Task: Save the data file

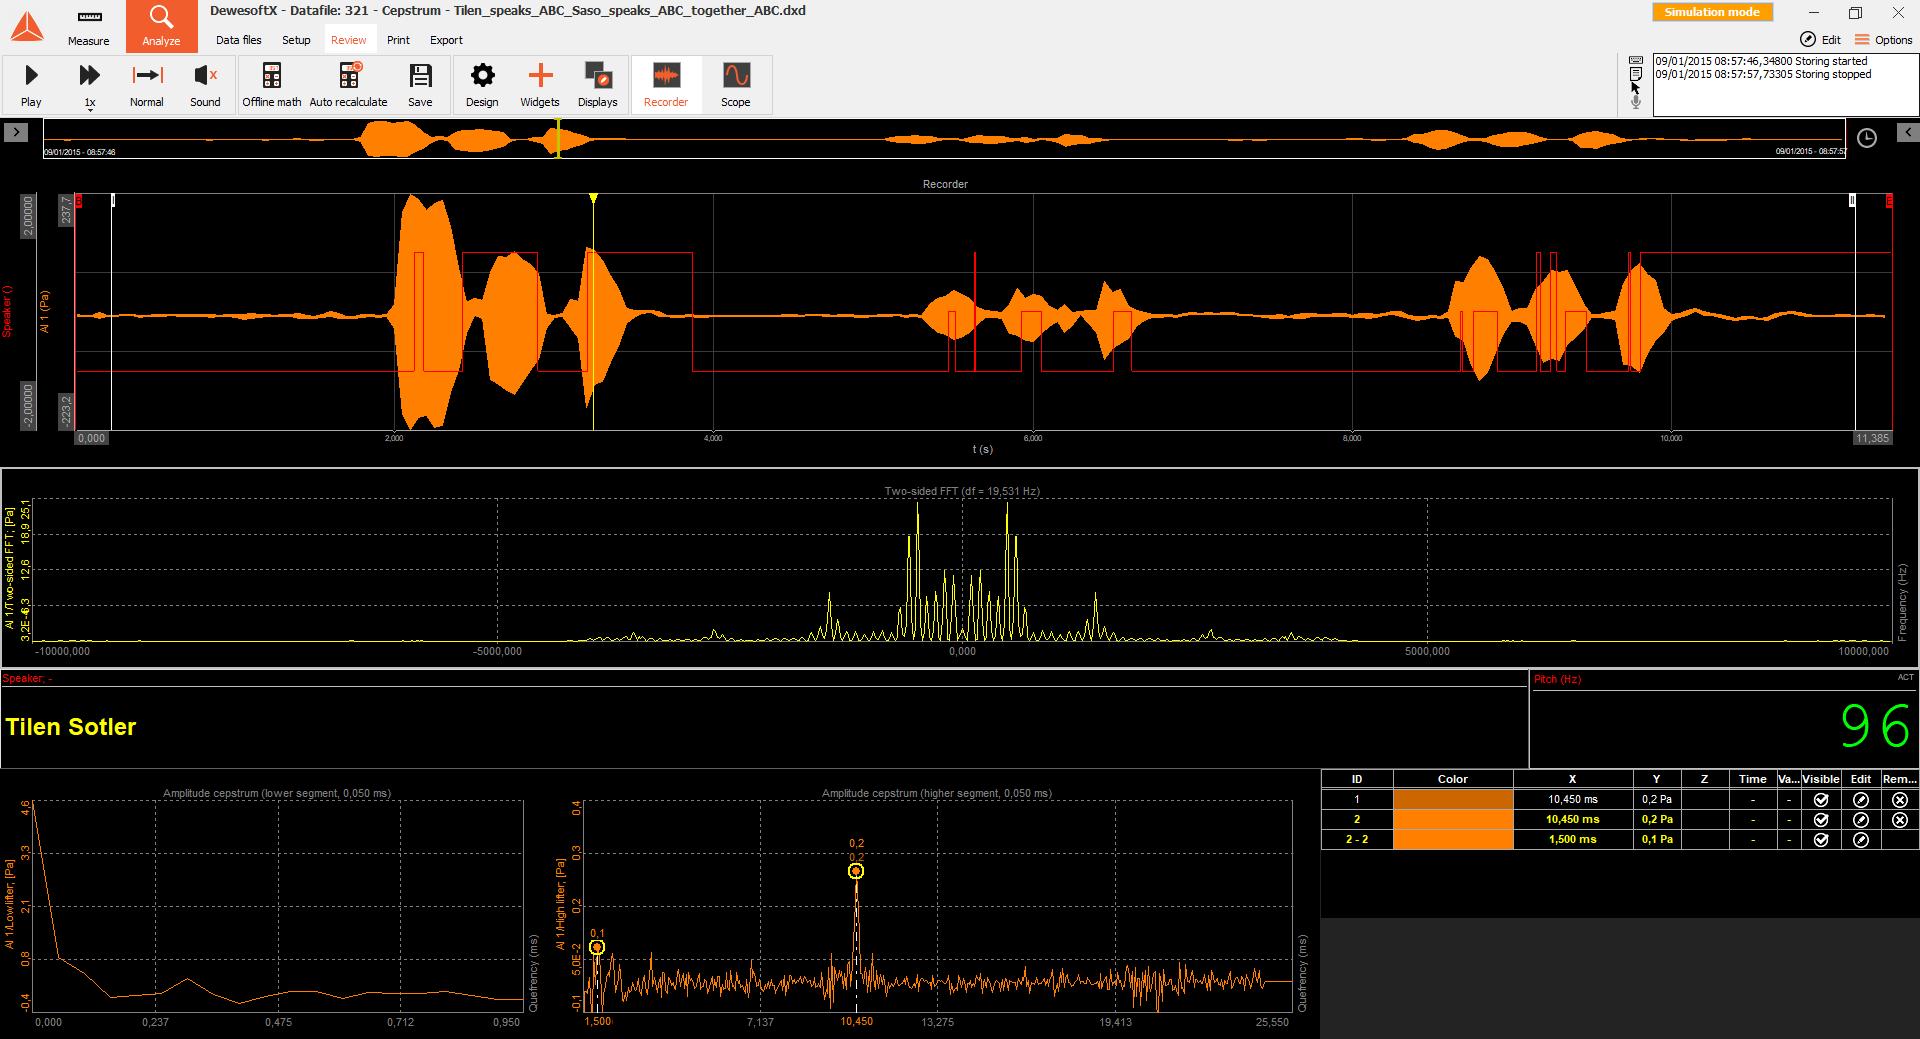Action: (x=420, y=85)
